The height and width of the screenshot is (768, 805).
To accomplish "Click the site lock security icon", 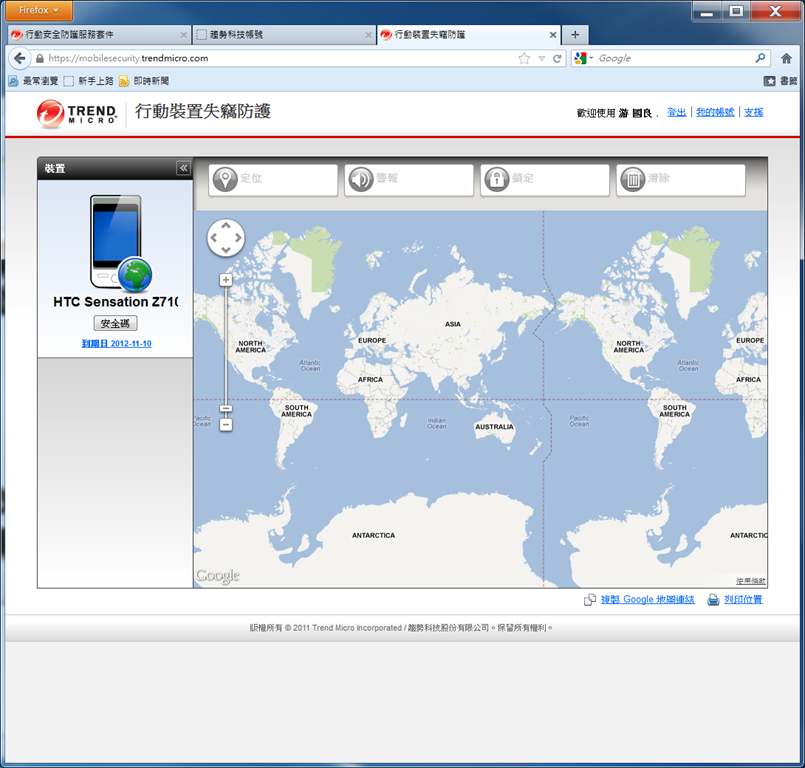I will pos(40,59).
